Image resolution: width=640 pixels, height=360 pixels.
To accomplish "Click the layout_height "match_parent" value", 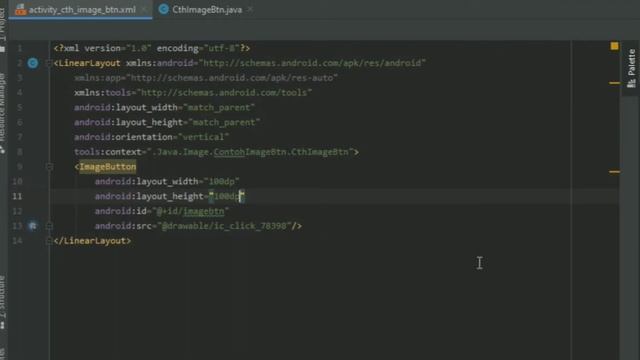I will coord(224,122).
